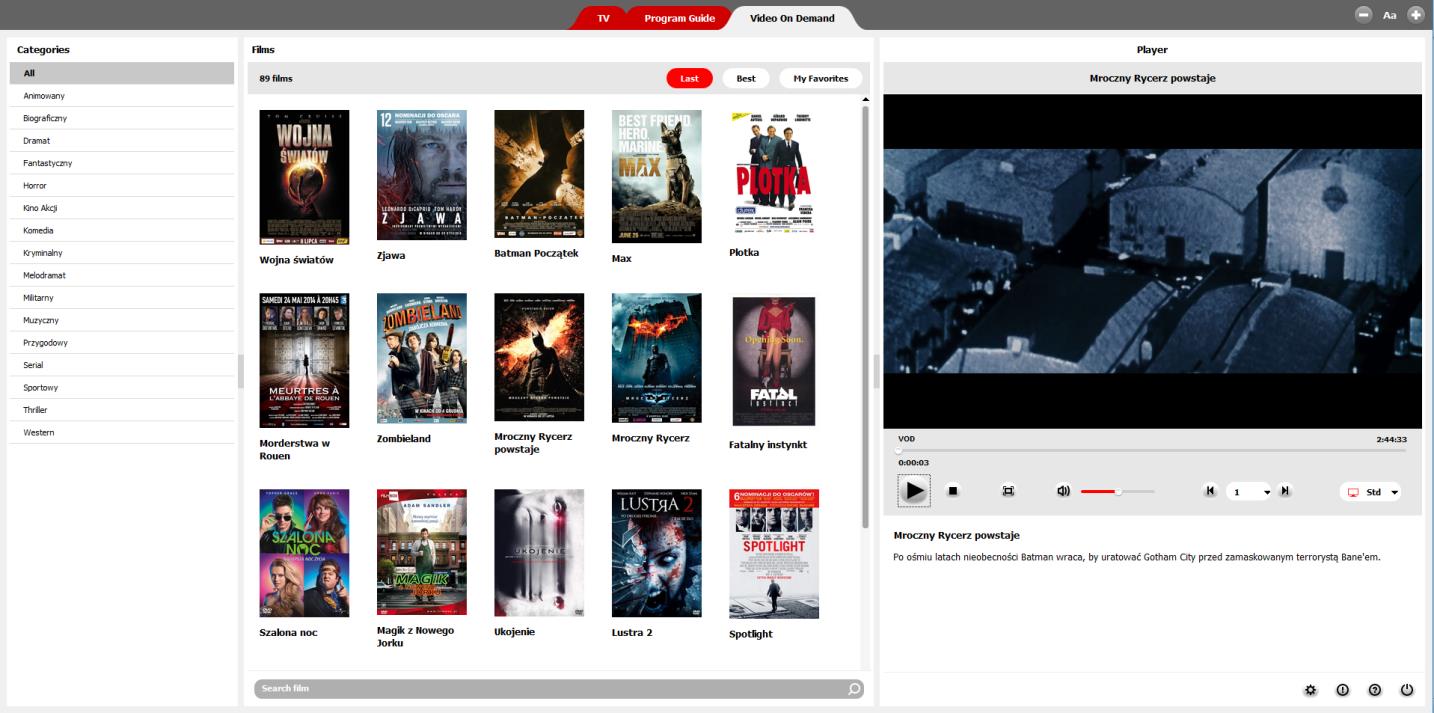The image size is (1434, 713).
Task: Open the Fantastyczny category
Action: click(122, 163)
